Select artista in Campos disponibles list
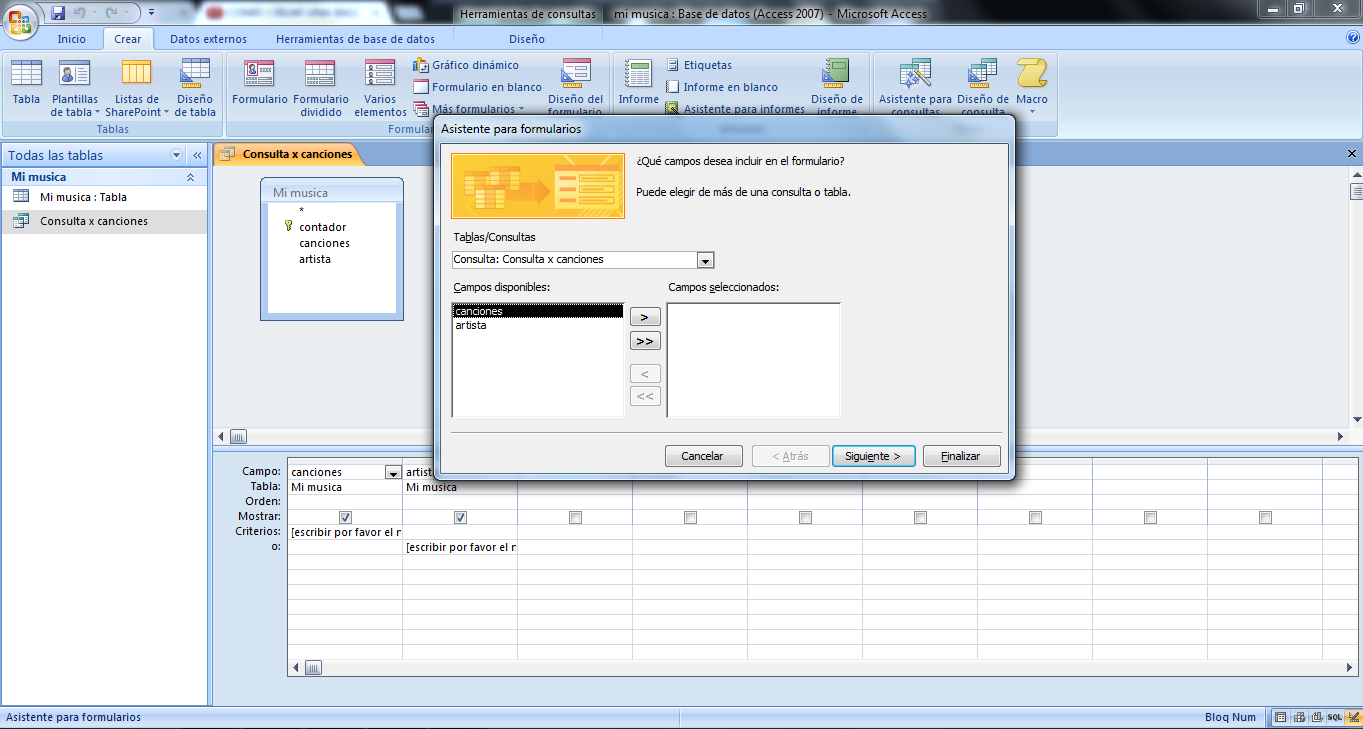Viewport: 1363px width, 729px height. click(x=537, y=325)
